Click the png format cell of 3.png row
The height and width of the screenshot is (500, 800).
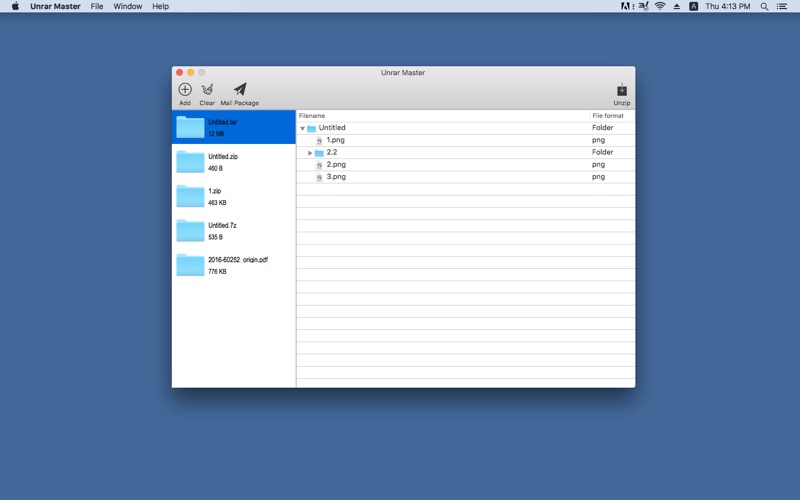pyautogui.click(x=598, y=177)
